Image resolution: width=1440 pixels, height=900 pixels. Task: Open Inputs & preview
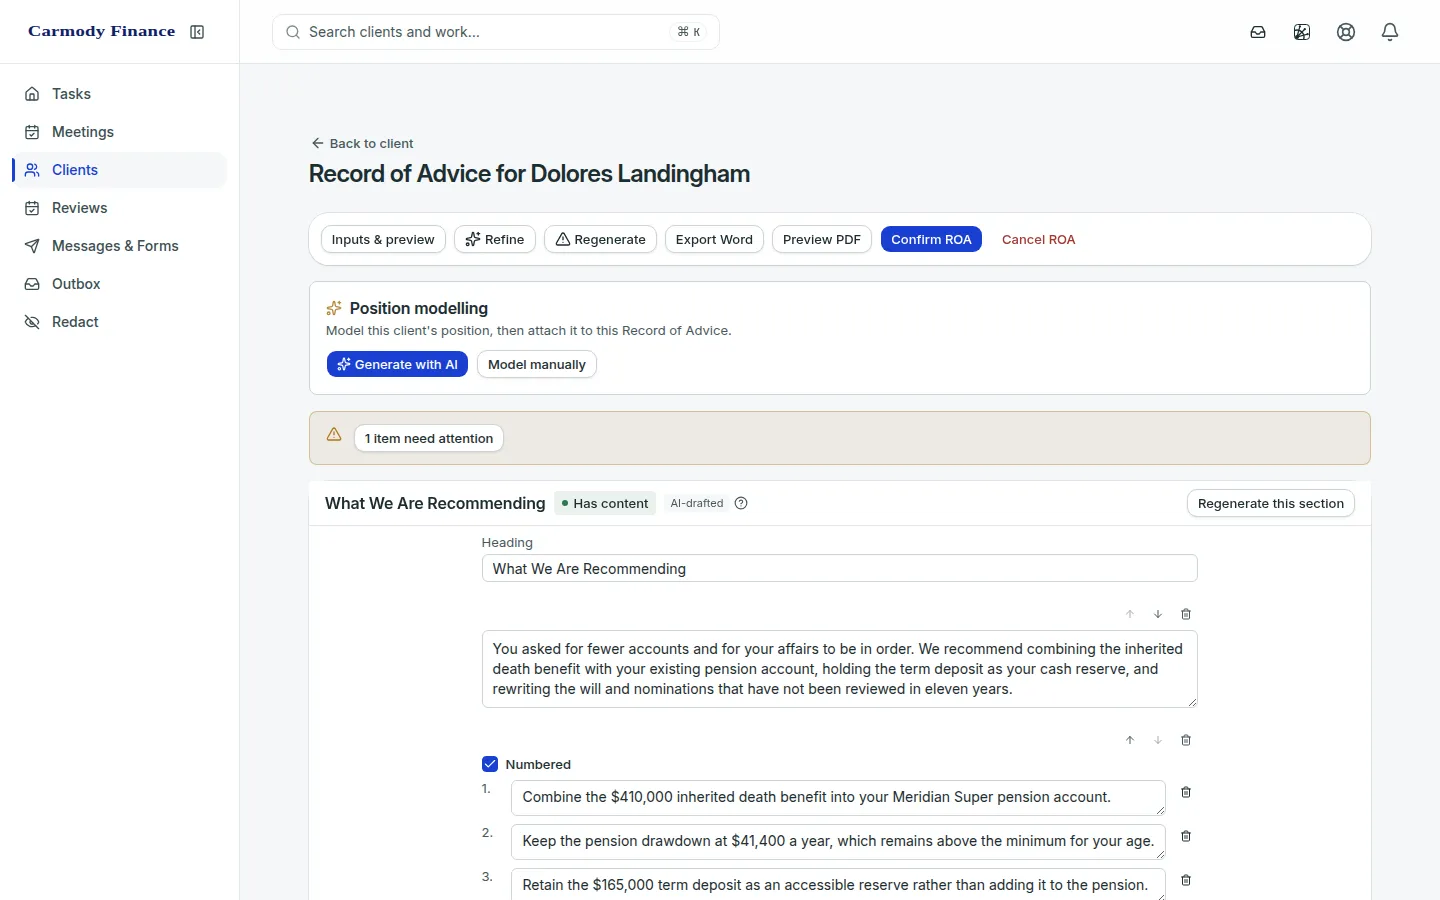tap(383, 239)
